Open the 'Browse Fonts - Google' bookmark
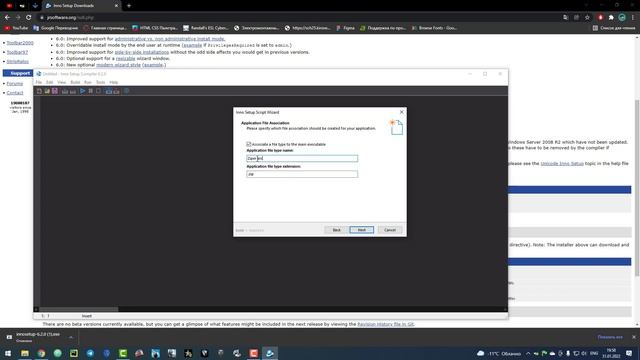 coord(434,28)
